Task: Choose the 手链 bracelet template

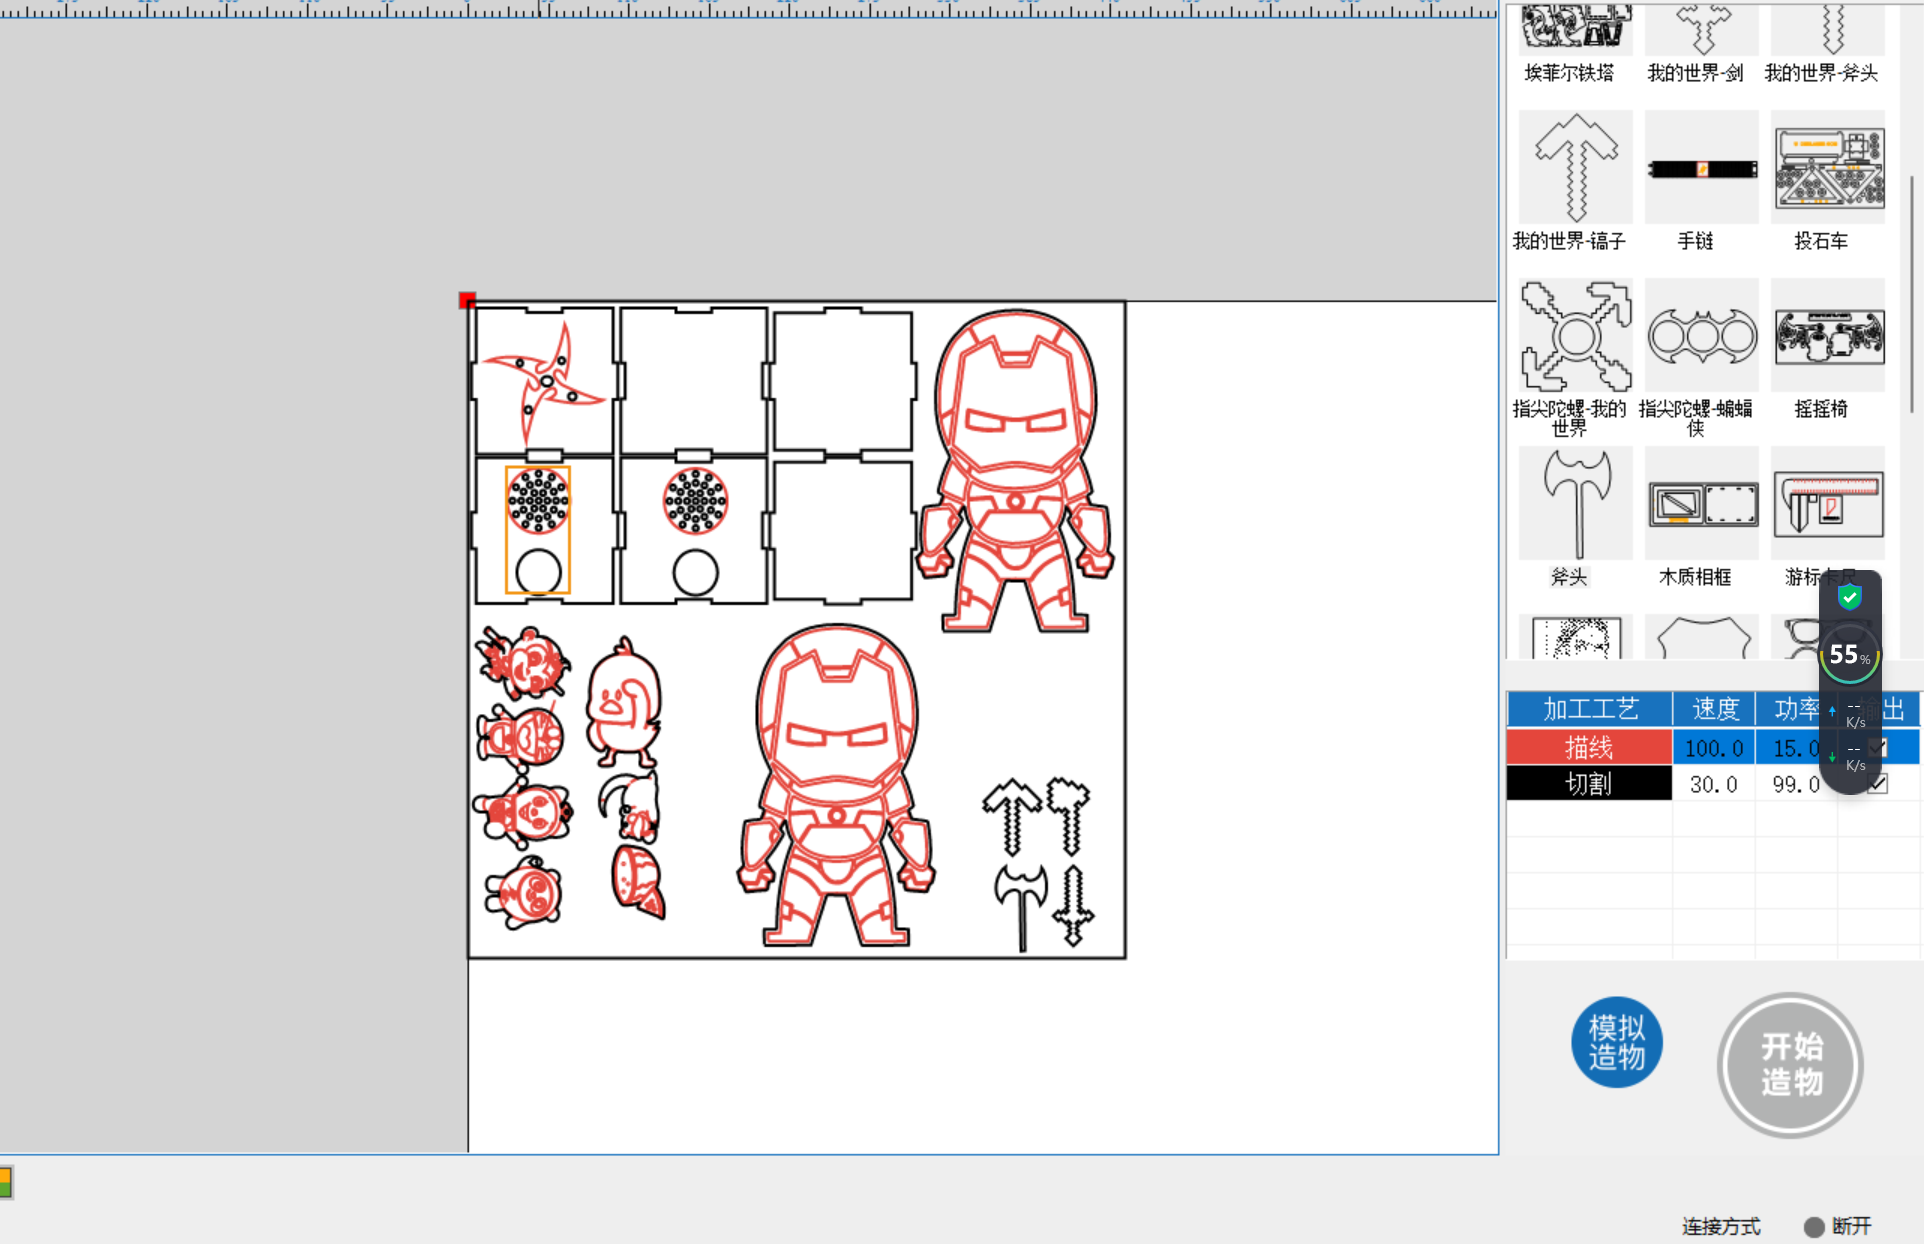Action: point(1701,168)
